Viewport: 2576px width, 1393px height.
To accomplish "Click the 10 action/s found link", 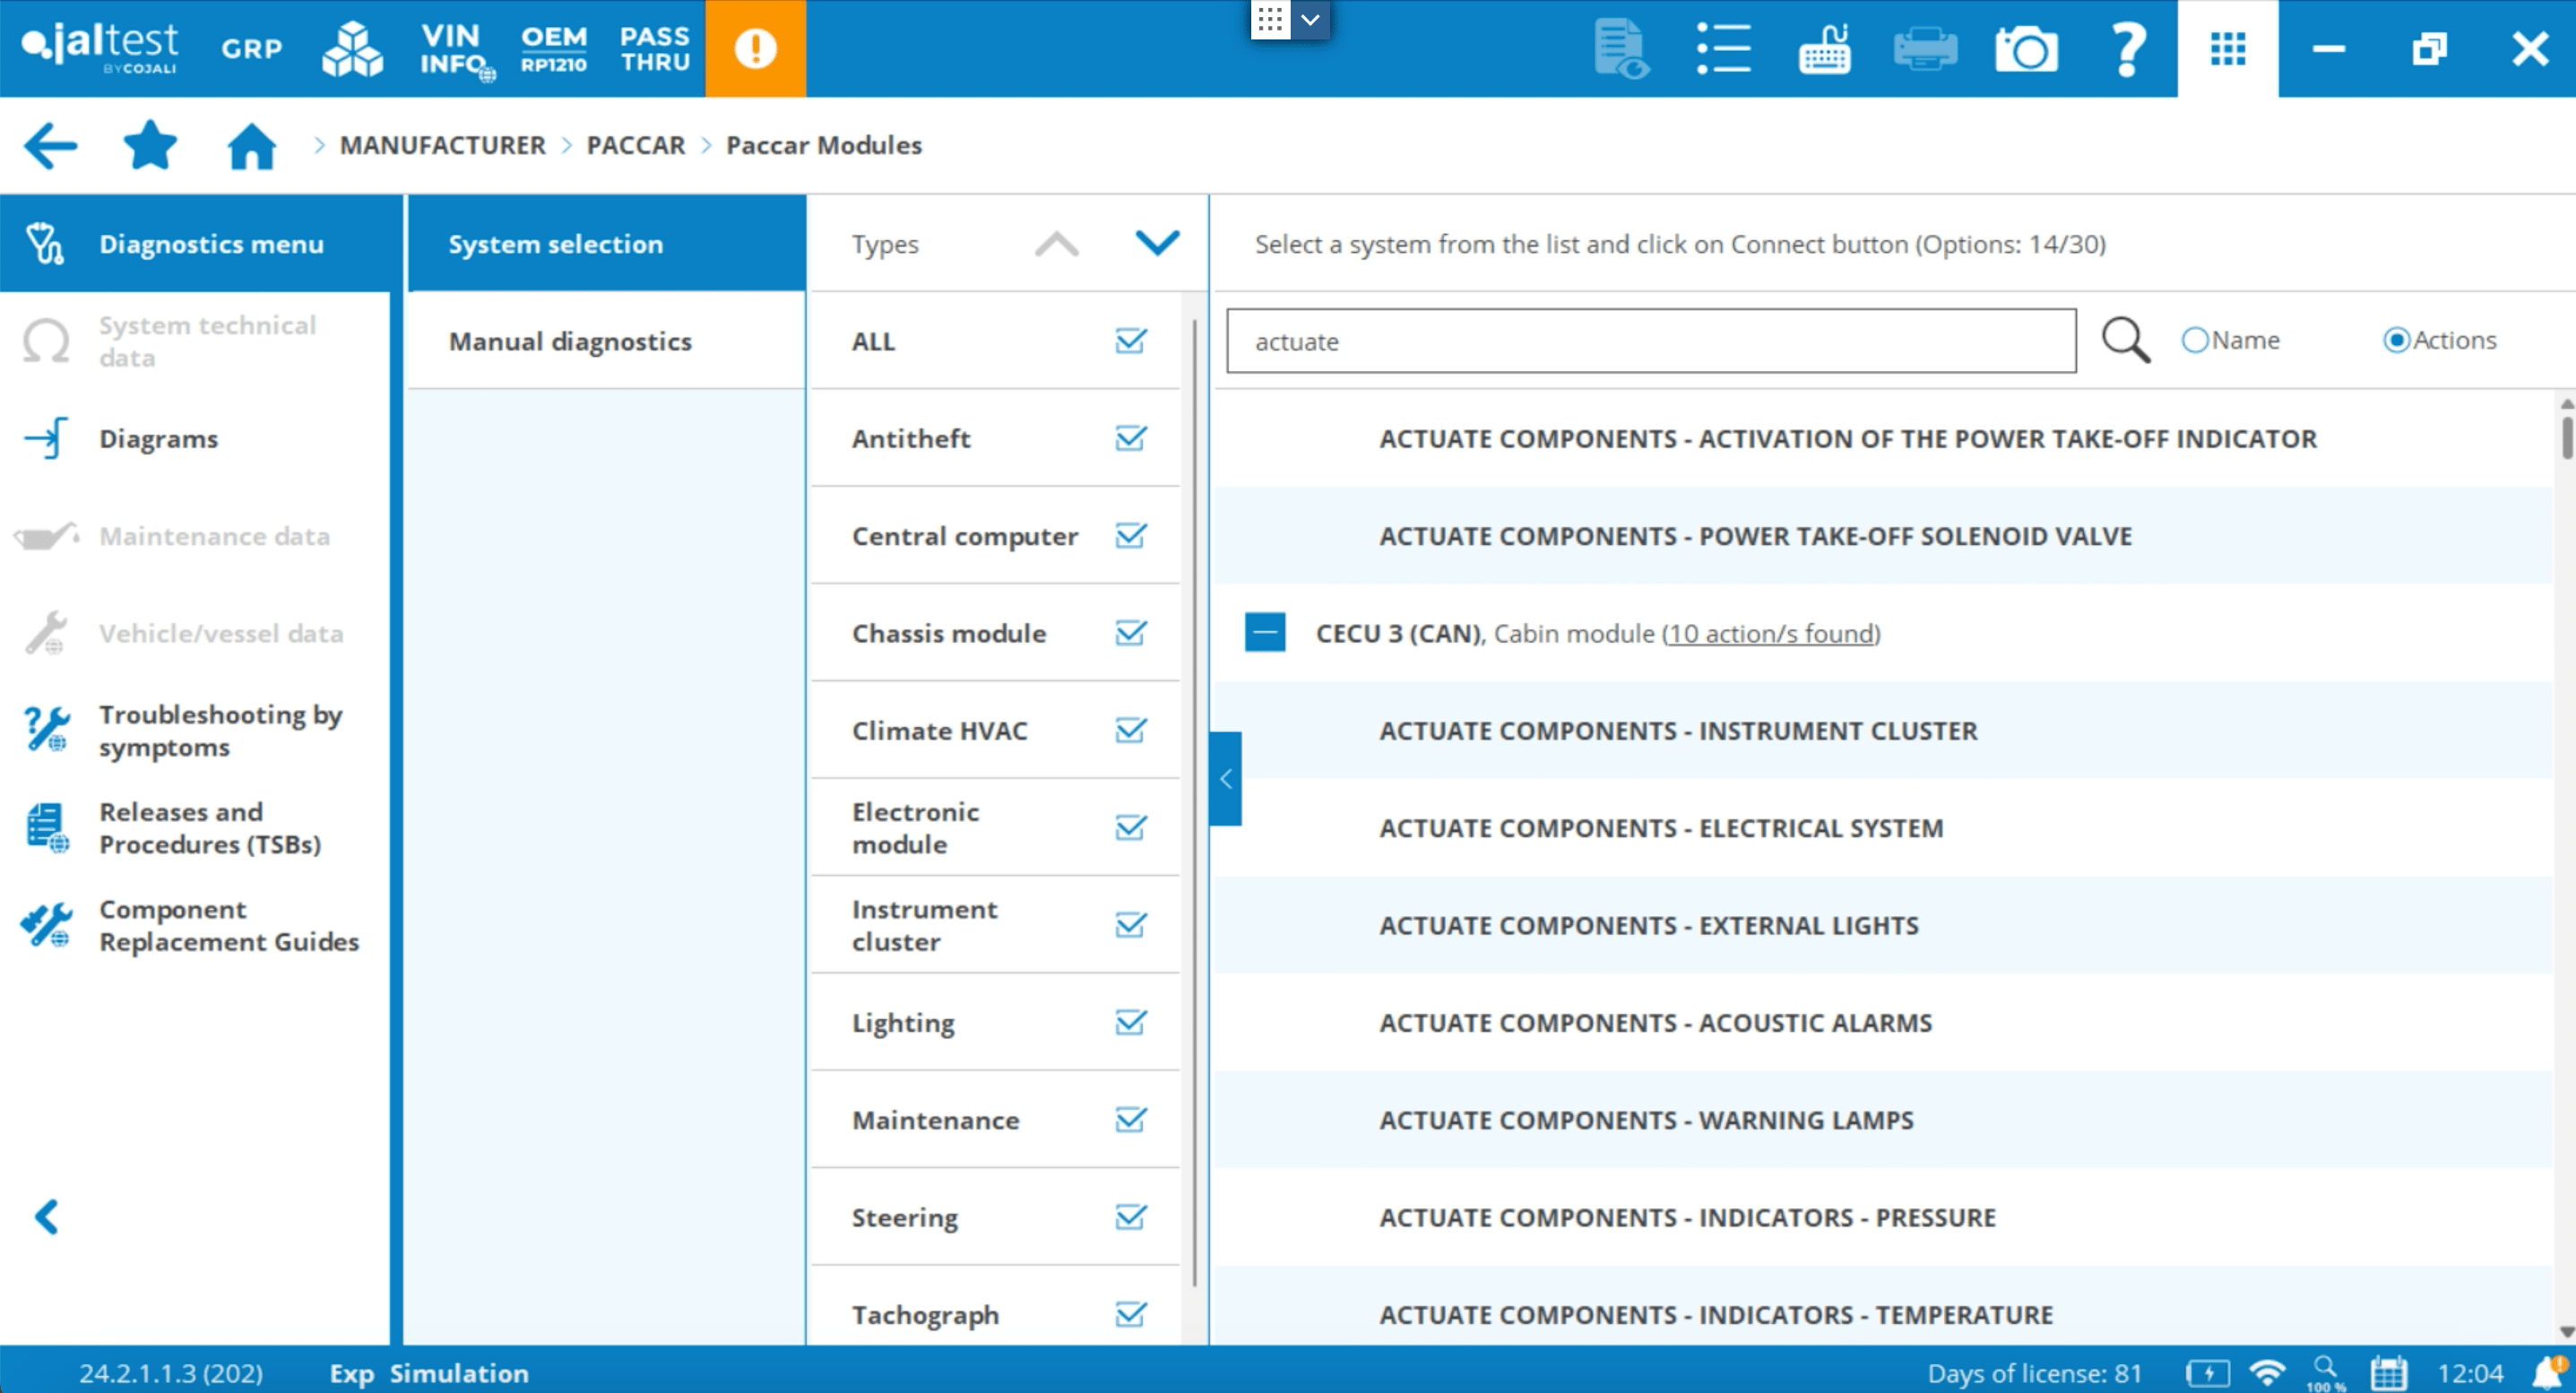I will point(1770,634).
